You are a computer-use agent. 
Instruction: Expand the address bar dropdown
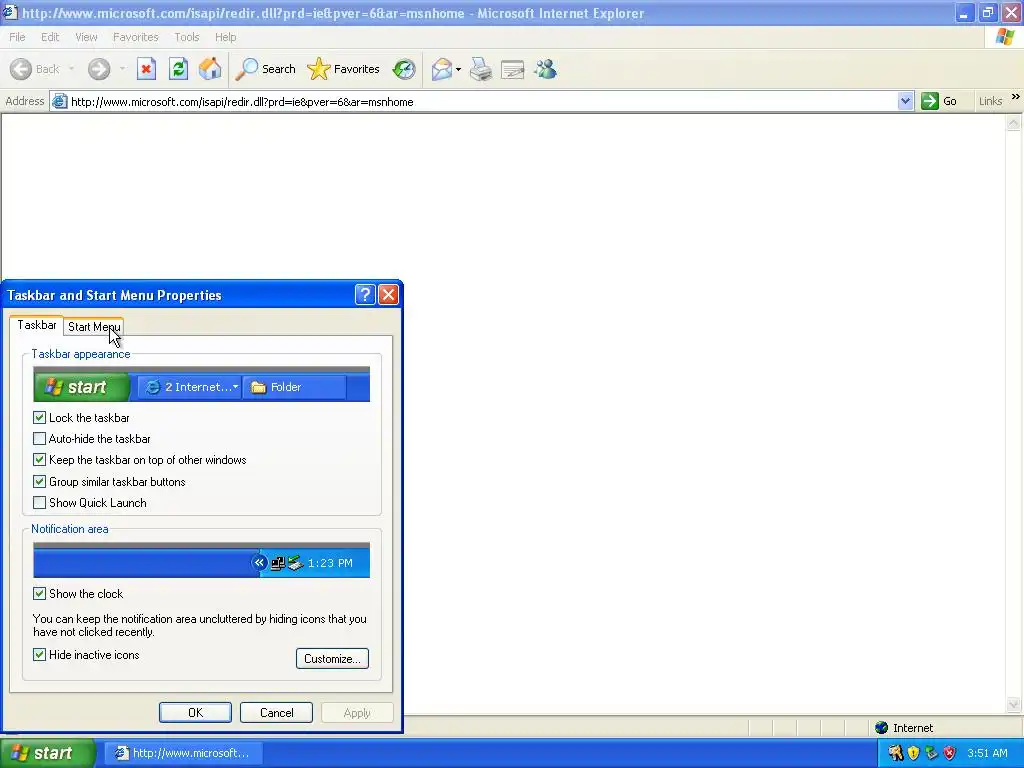point(905,101)
